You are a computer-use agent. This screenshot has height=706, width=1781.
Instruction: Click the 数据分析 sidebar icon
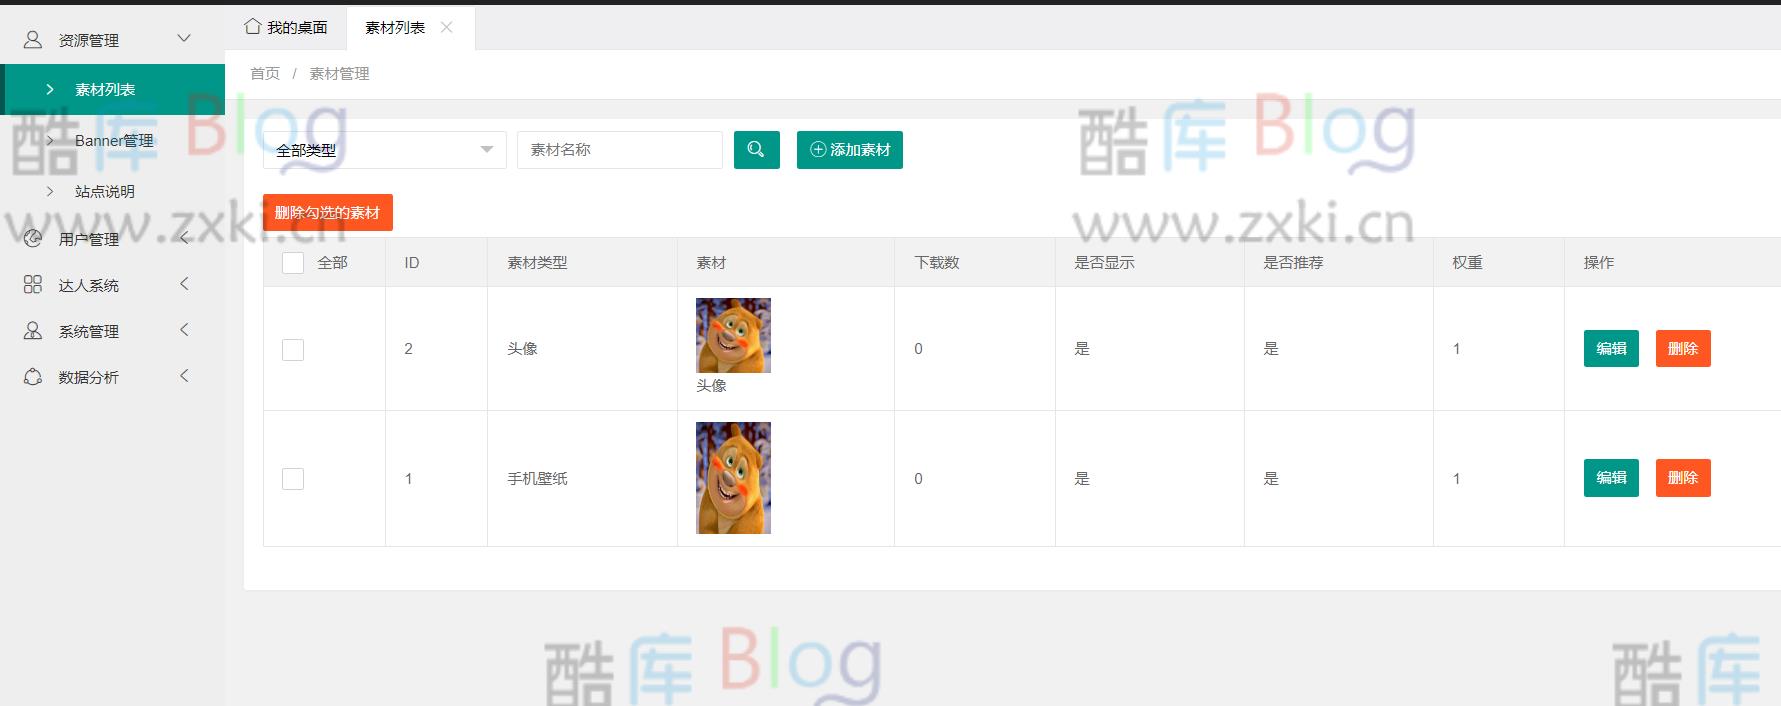coord(33,377)
